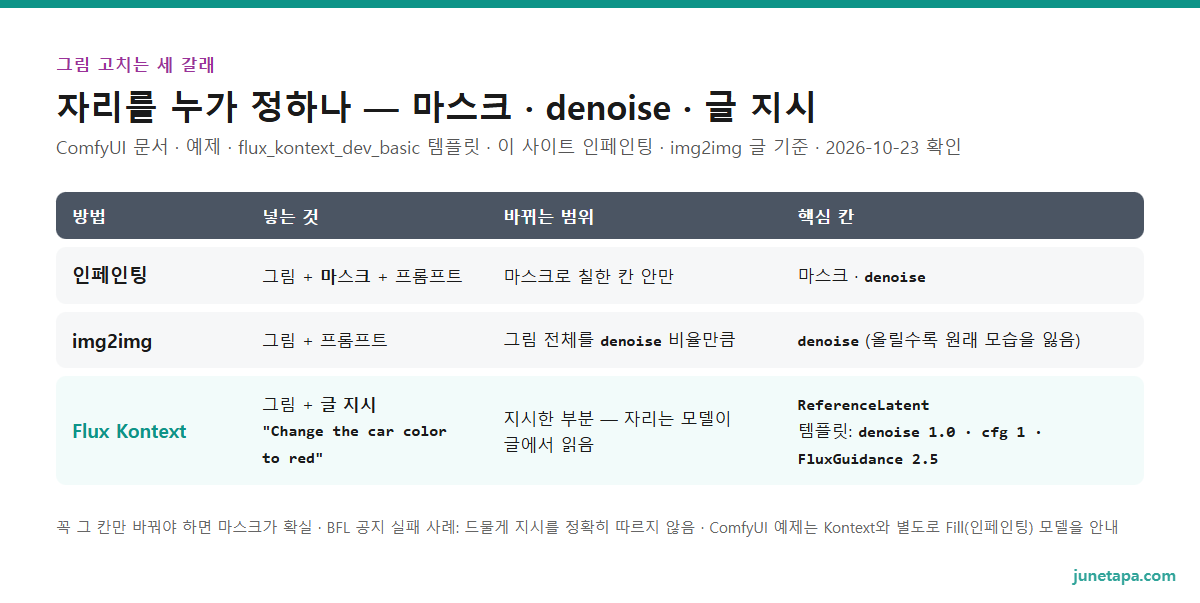
Task: Select the 'Flux Kontext' row label
Action: [x=129, y=431]
